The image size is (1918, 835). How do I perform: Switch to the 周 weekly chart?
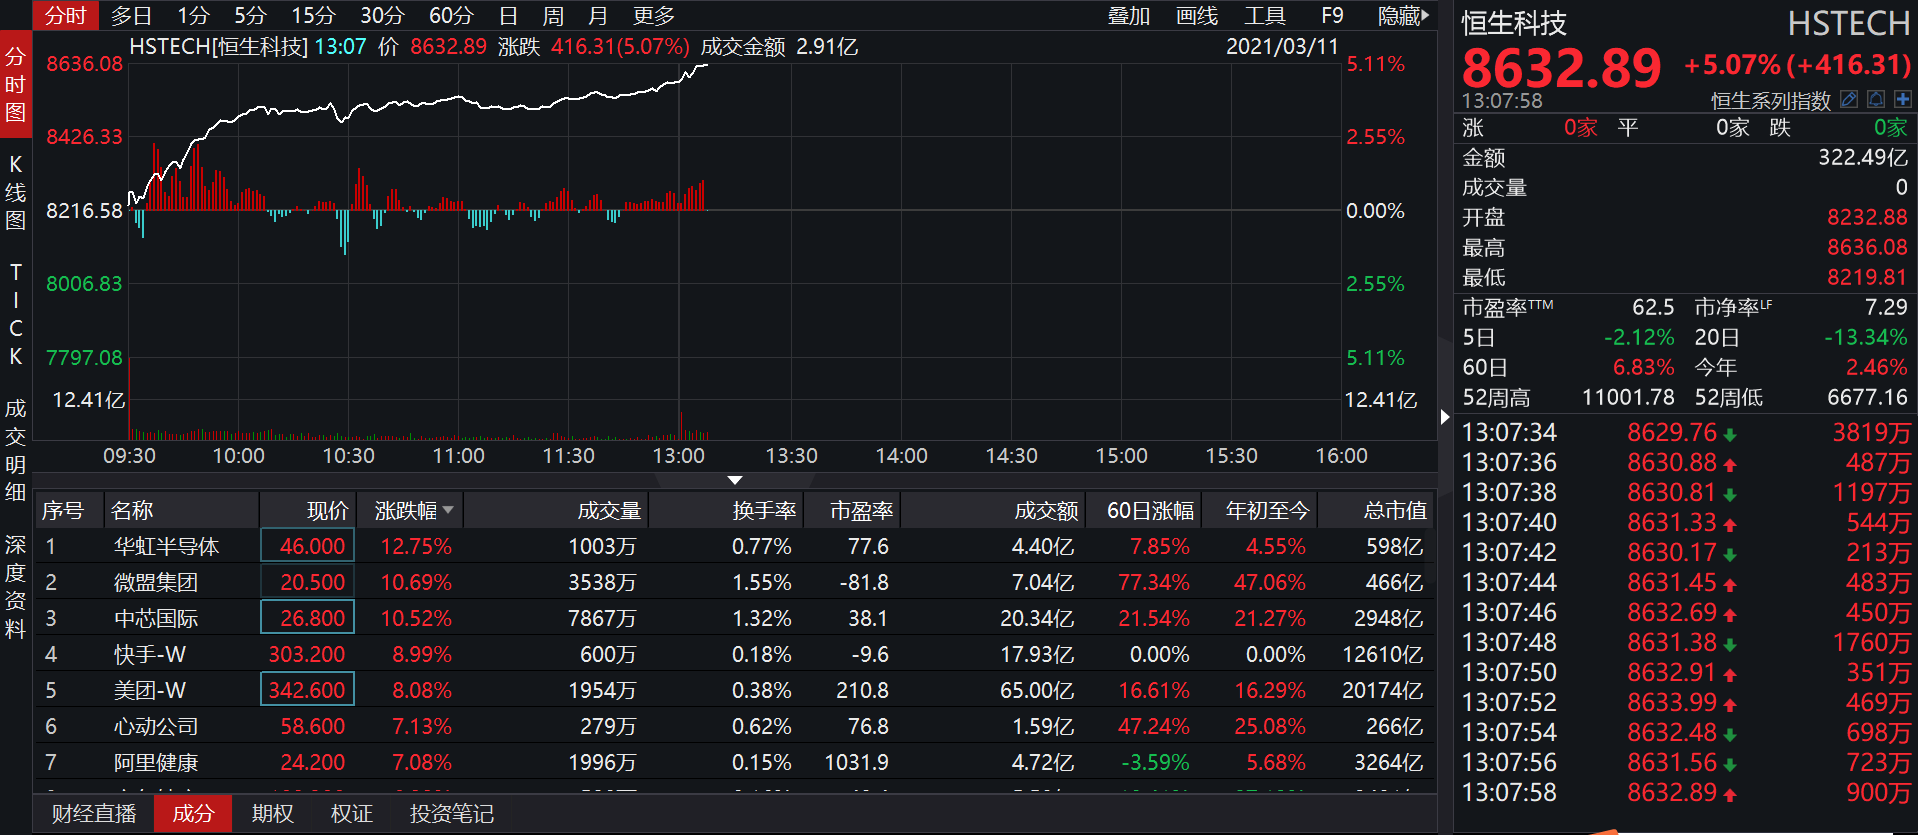[553, 16]
